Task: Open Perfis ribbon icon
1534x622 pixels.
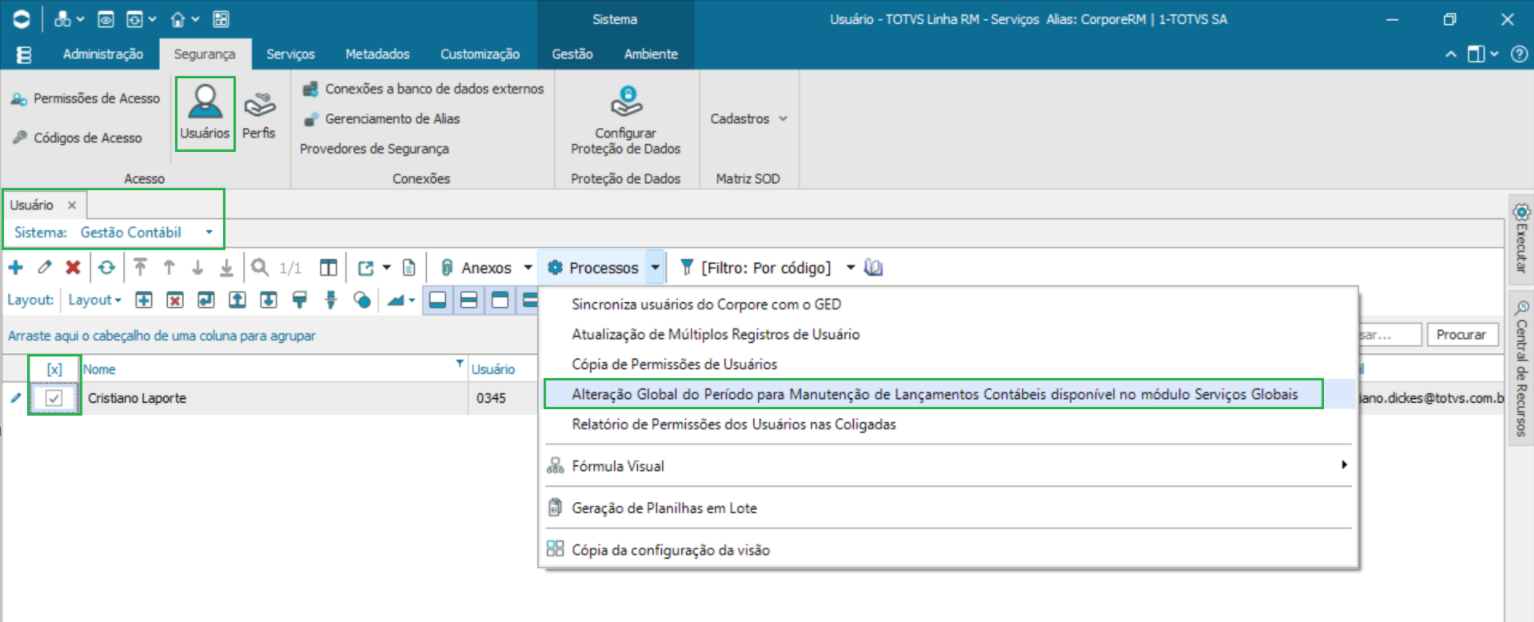Action: tap(259, 114)
